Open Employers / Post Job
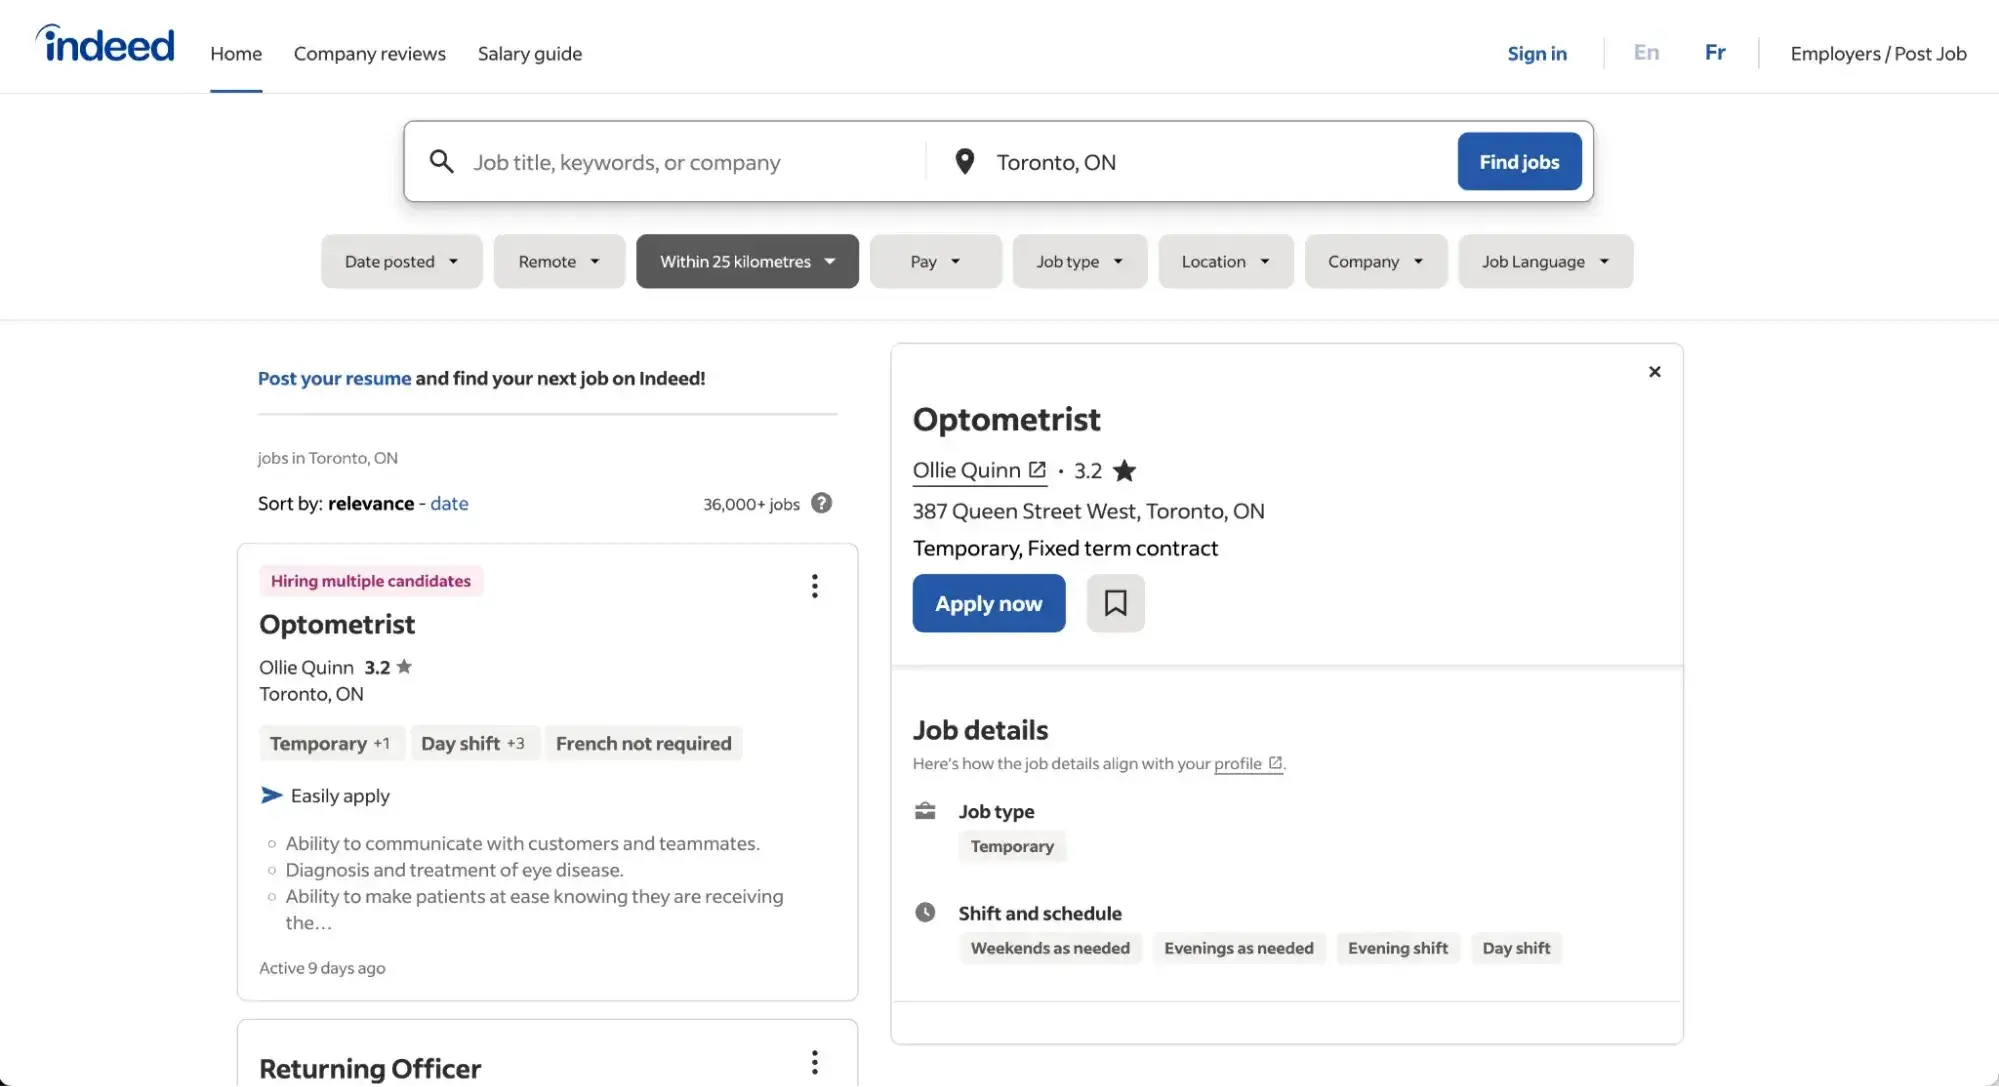The width and height of the screenshot is (1999, 1087). 1878,53
